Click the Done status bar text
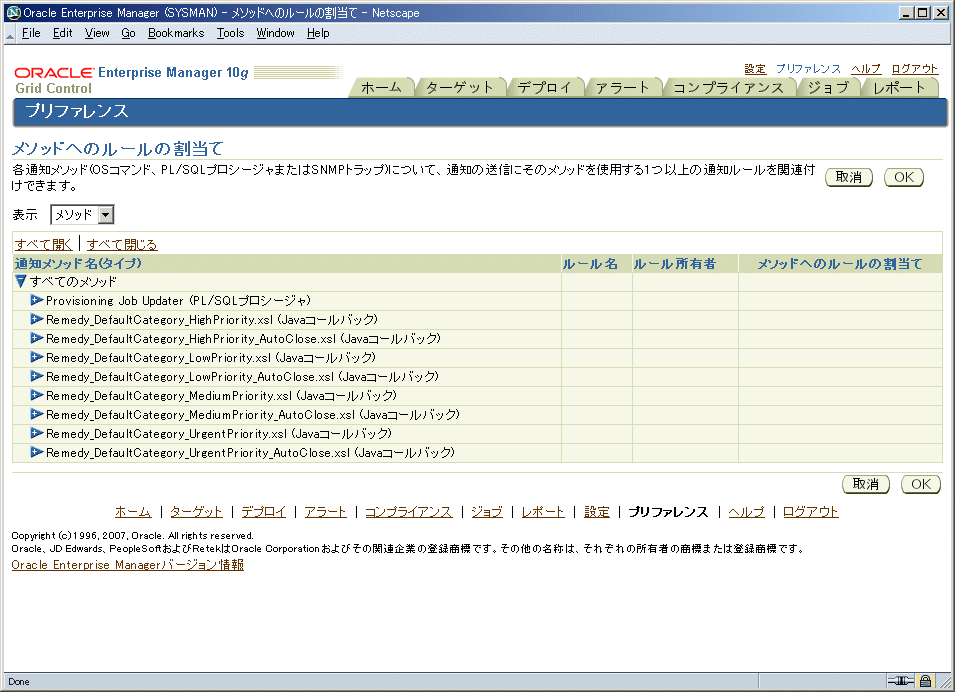The height and width of the screenshot is (692, 955). [19, 682]
